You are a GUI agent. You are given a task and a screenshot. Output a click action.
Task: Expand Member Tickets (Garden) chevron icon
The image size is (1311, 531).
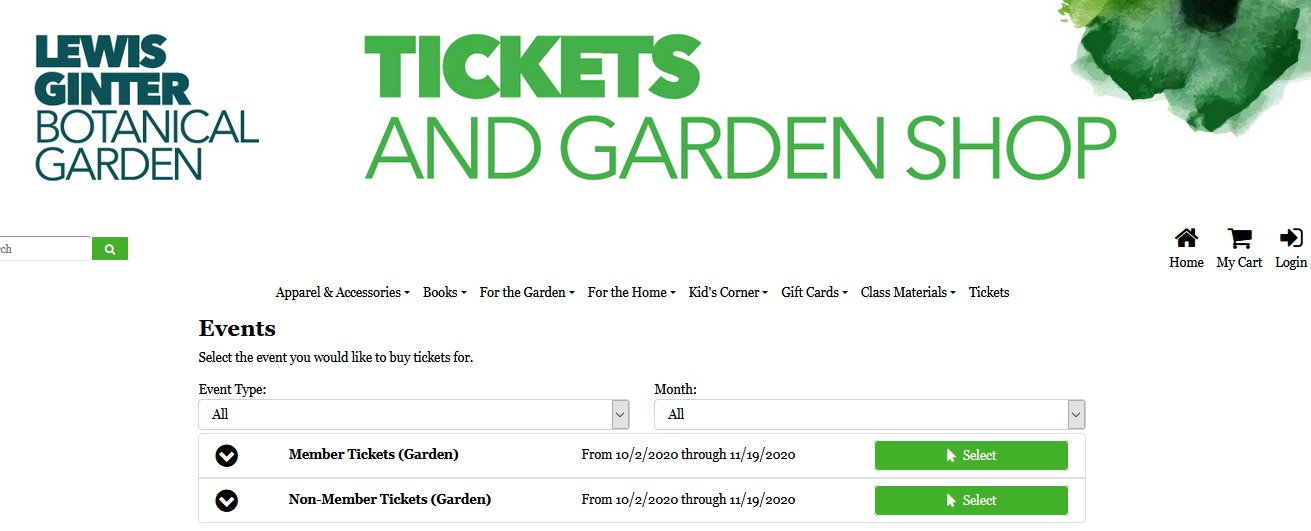click(227, 455)
